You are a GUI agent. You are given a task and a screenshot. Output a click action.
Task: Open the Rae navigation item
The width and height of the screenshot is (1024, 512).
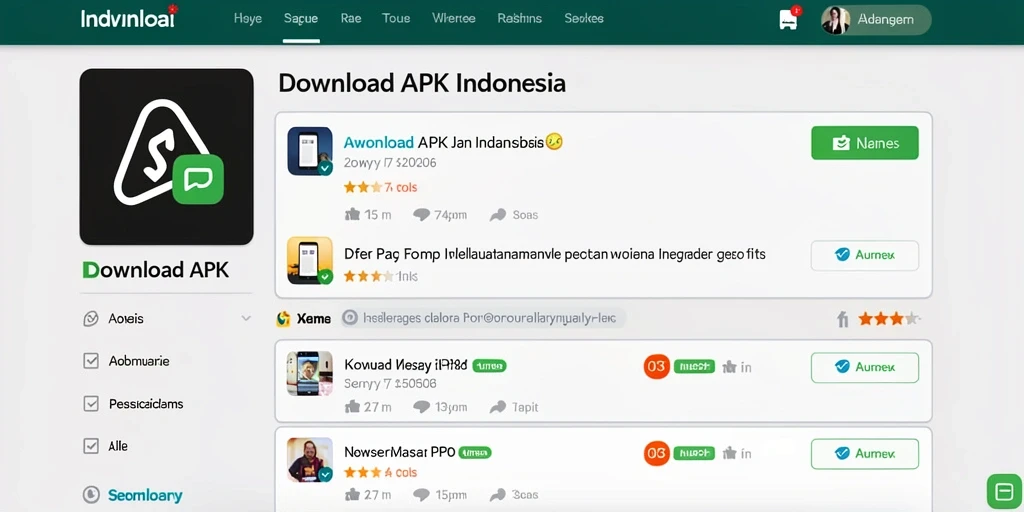pyautogui.click(x=351, y=19)
